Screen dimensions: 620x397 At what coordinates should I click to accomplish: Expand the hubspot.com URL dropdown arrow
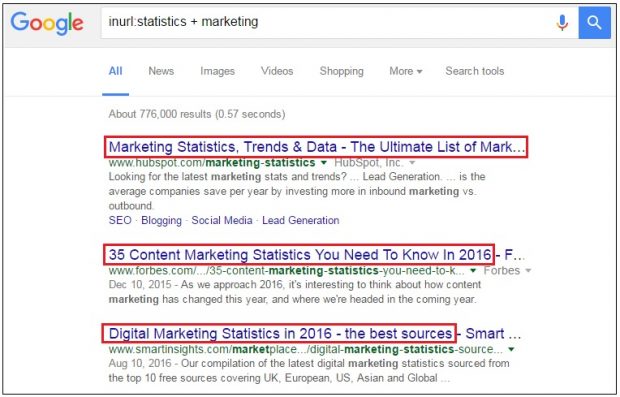pos(324,163)
